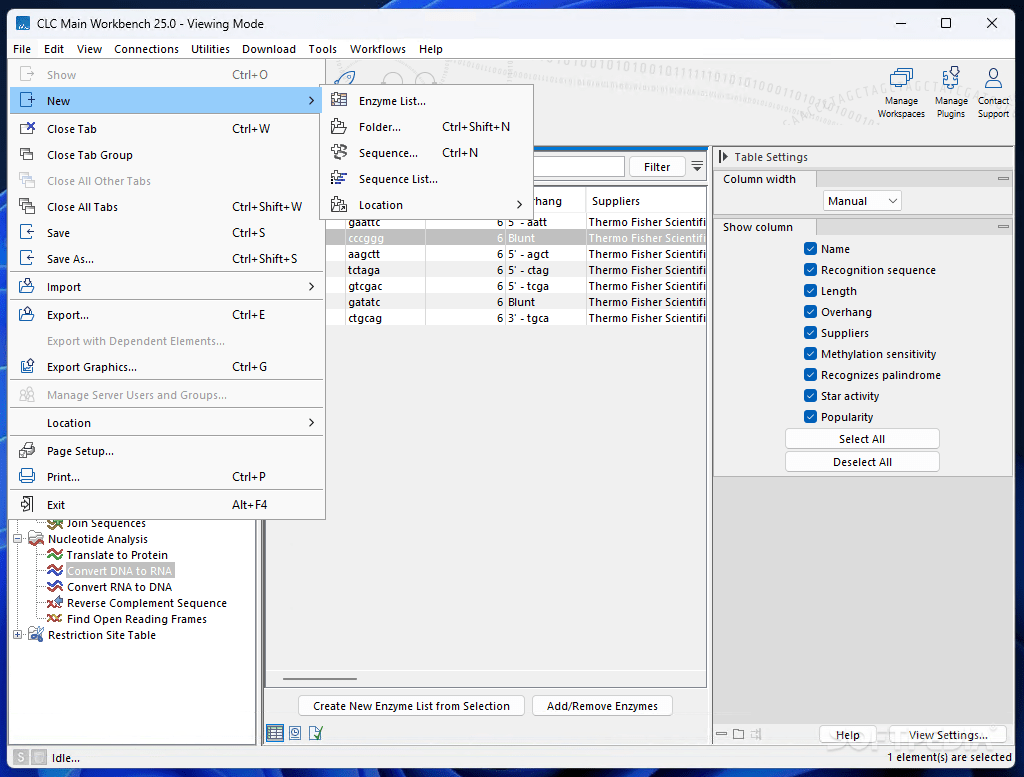Toggle the Recognizes palindrome checkbox off
Viewport: 1024px width, 777px height.
pyautogui.click(x=810, y=374)
